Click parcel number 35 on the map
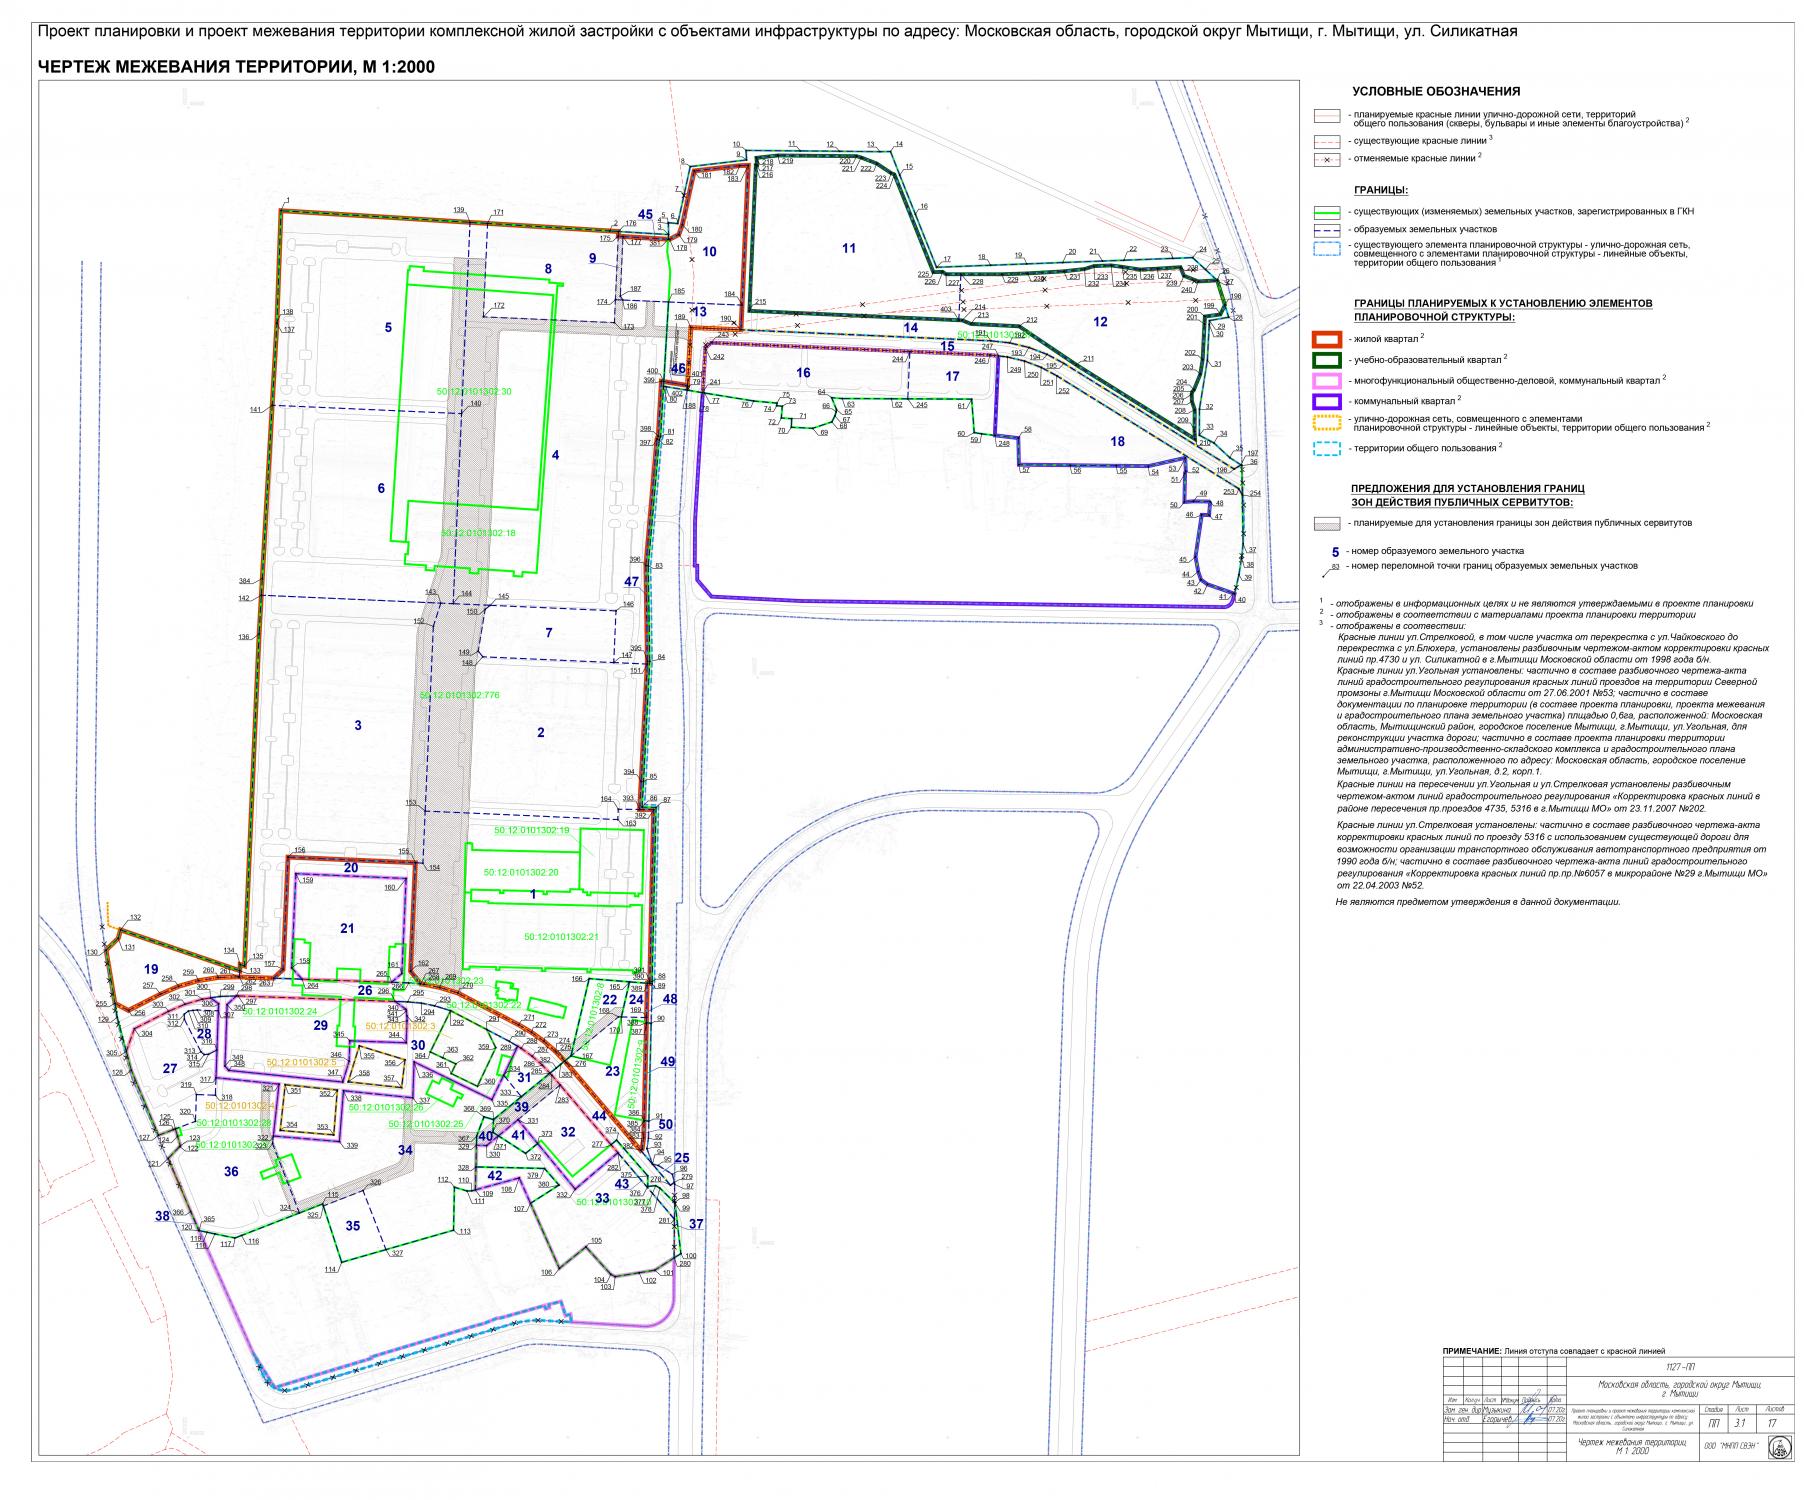Viewport: 1804px width, 1500px height. 352,1226
